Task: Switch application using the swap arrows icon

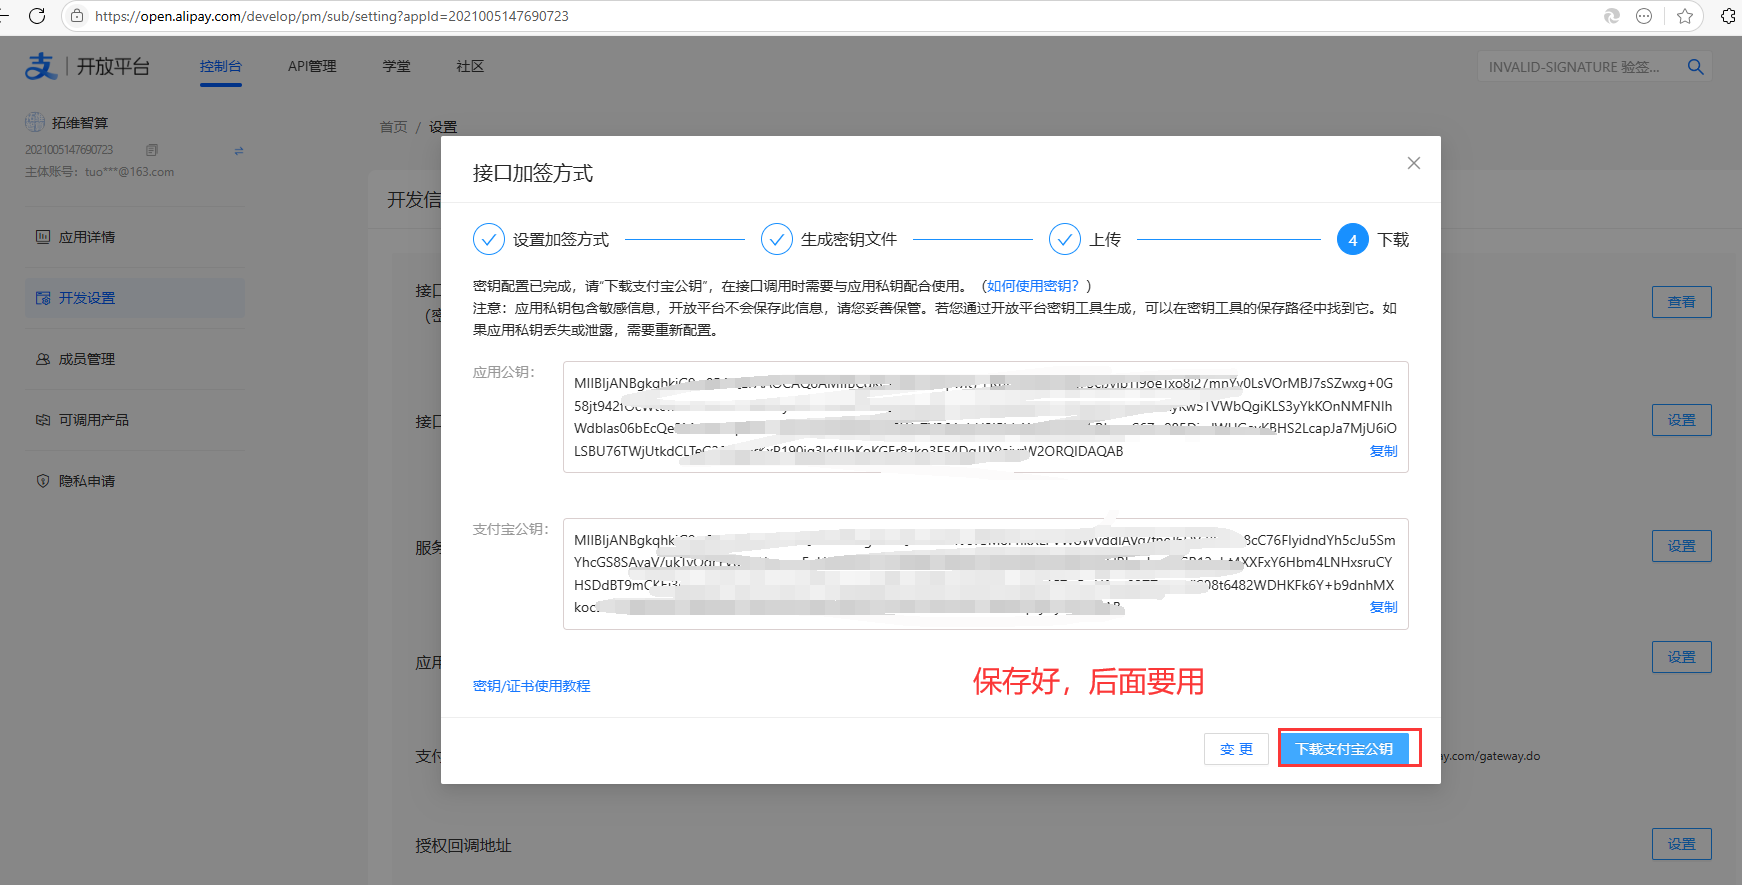Action: (239, 151)
